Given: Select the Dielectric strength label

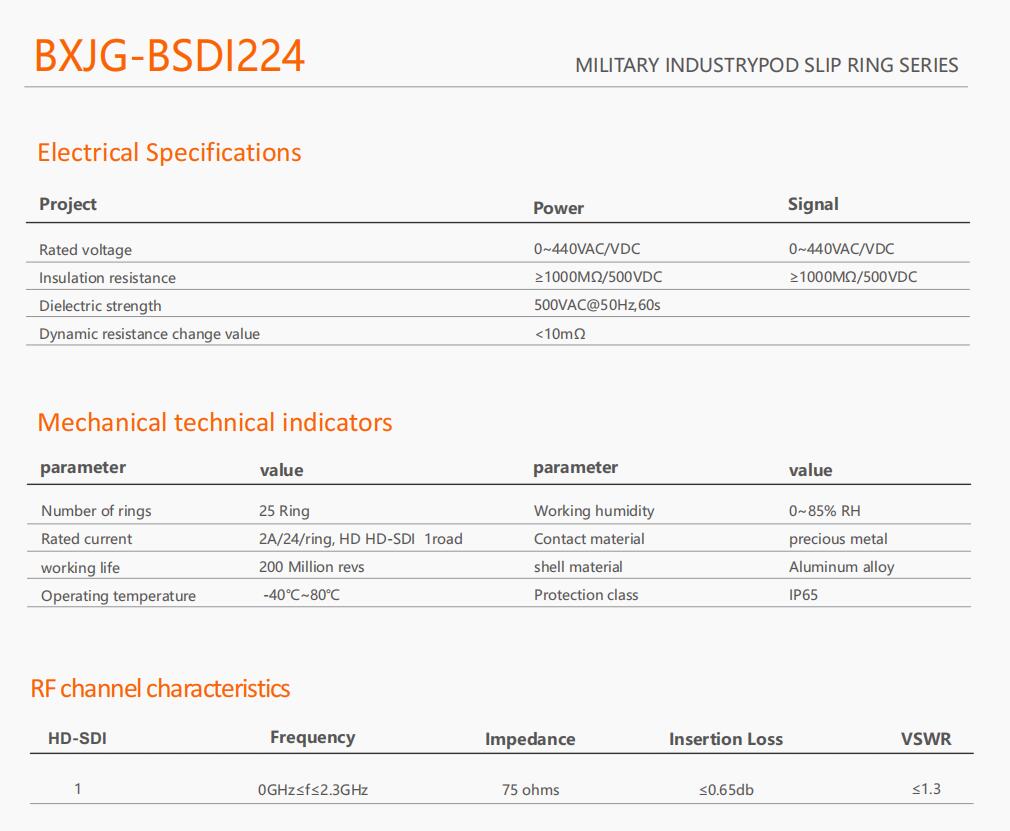Looking at the screenshot, I should 100,306.
